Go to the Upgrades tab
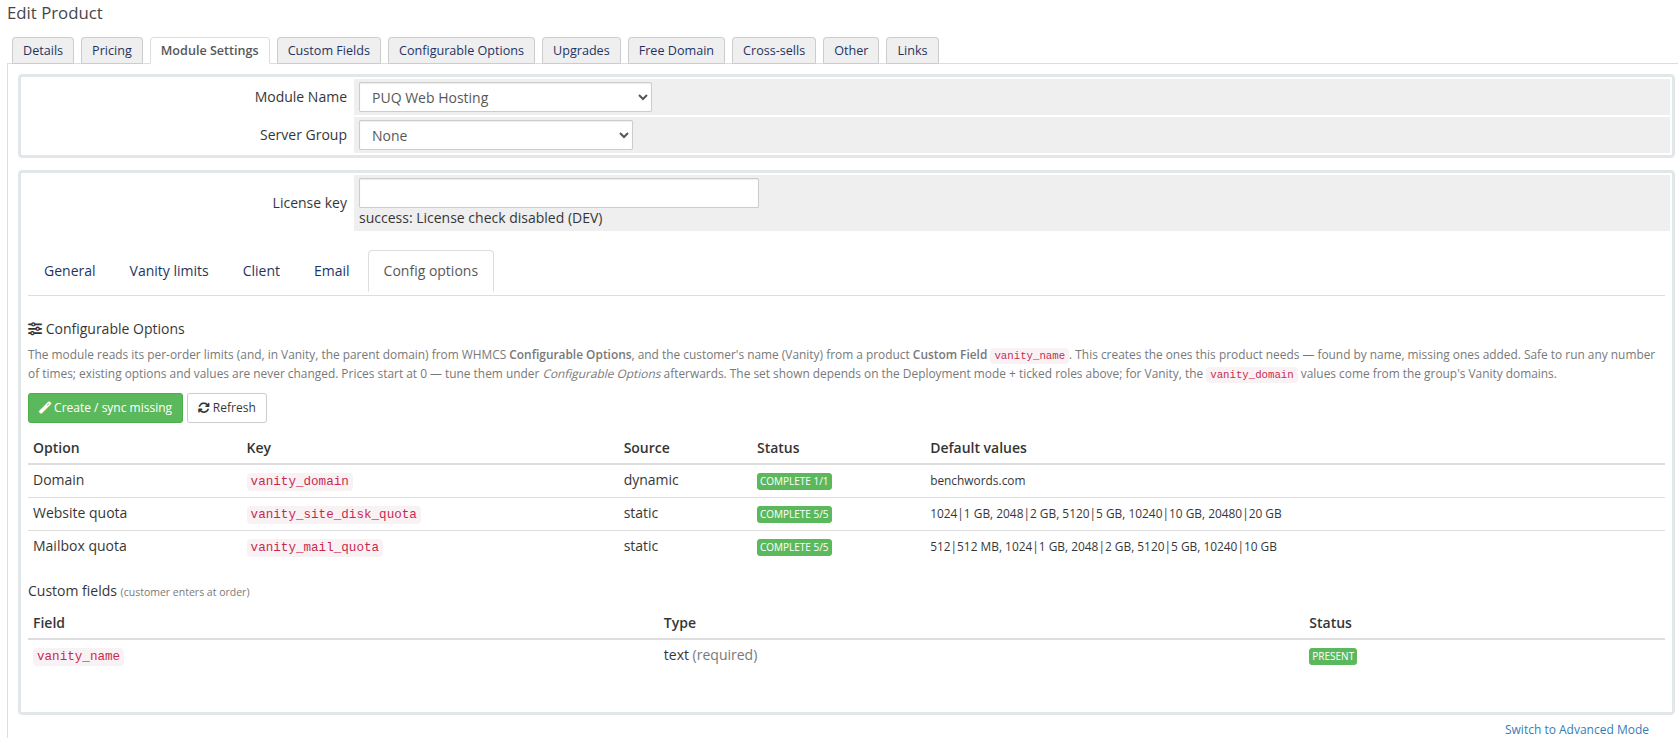This screenshot has height=738, width=1678. click(581, 50)
